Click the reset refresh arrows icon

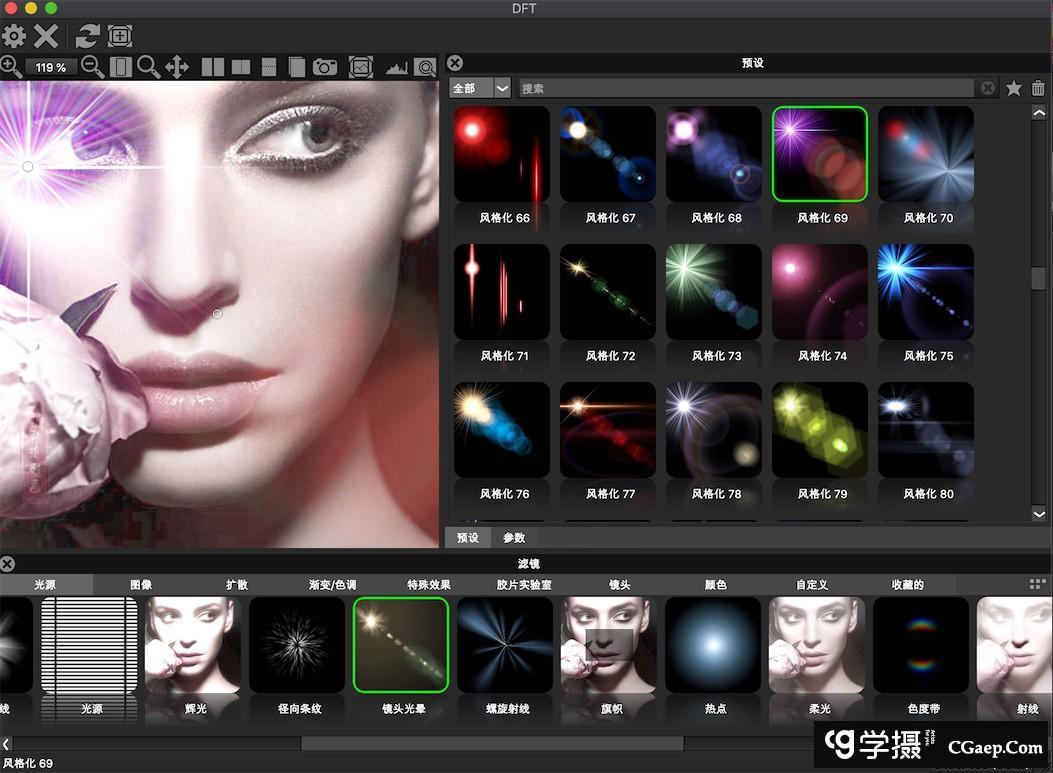(88, 37)
